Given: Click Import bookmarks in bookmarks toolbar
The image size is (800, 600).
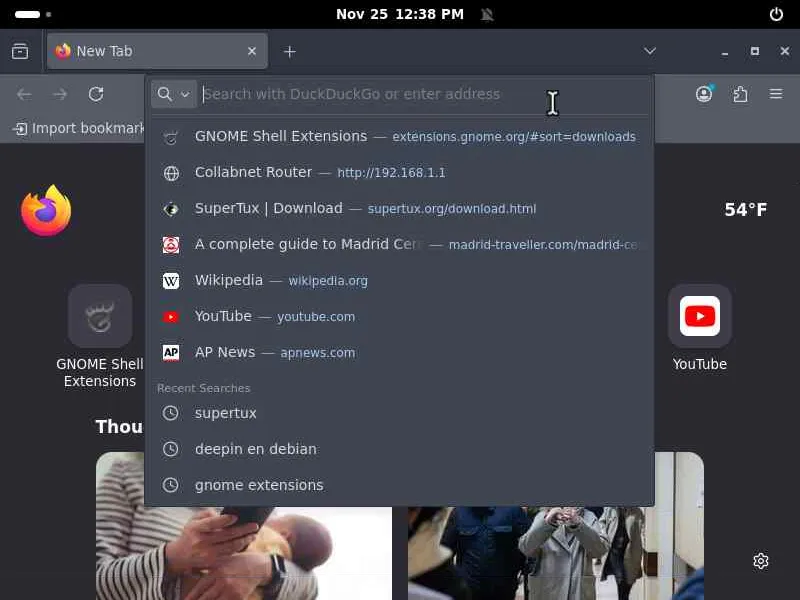Looking at the screenshot, I should tap(79, 128).
